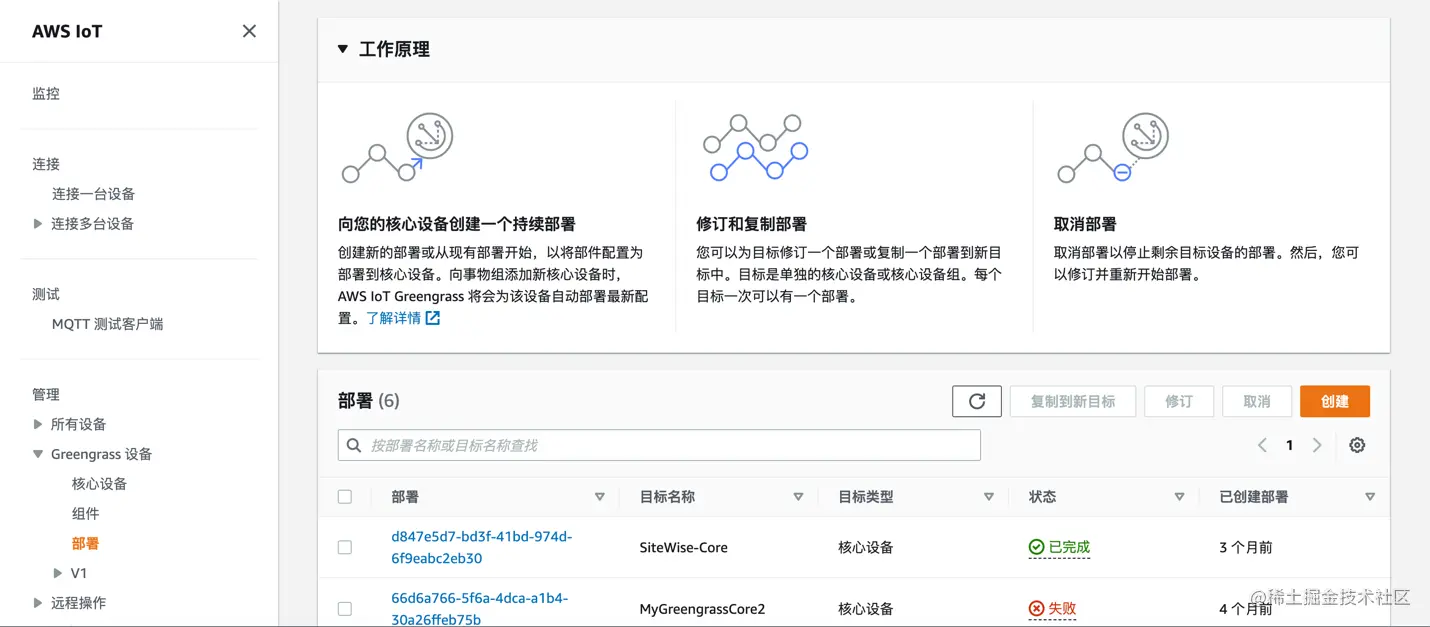Open MQTT 测试客户端
Image resolution: width=1430 pixels, height=627 pixels.
pos(107,324)
